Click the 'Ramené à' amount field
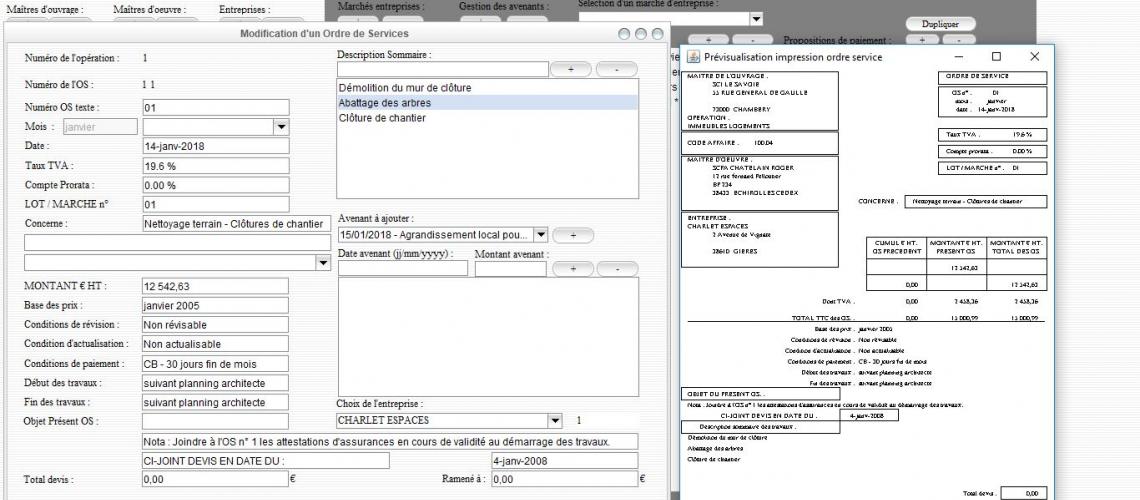Image resolution: width=1140 pixels, height=500 pixels. [x=565, y=480]
